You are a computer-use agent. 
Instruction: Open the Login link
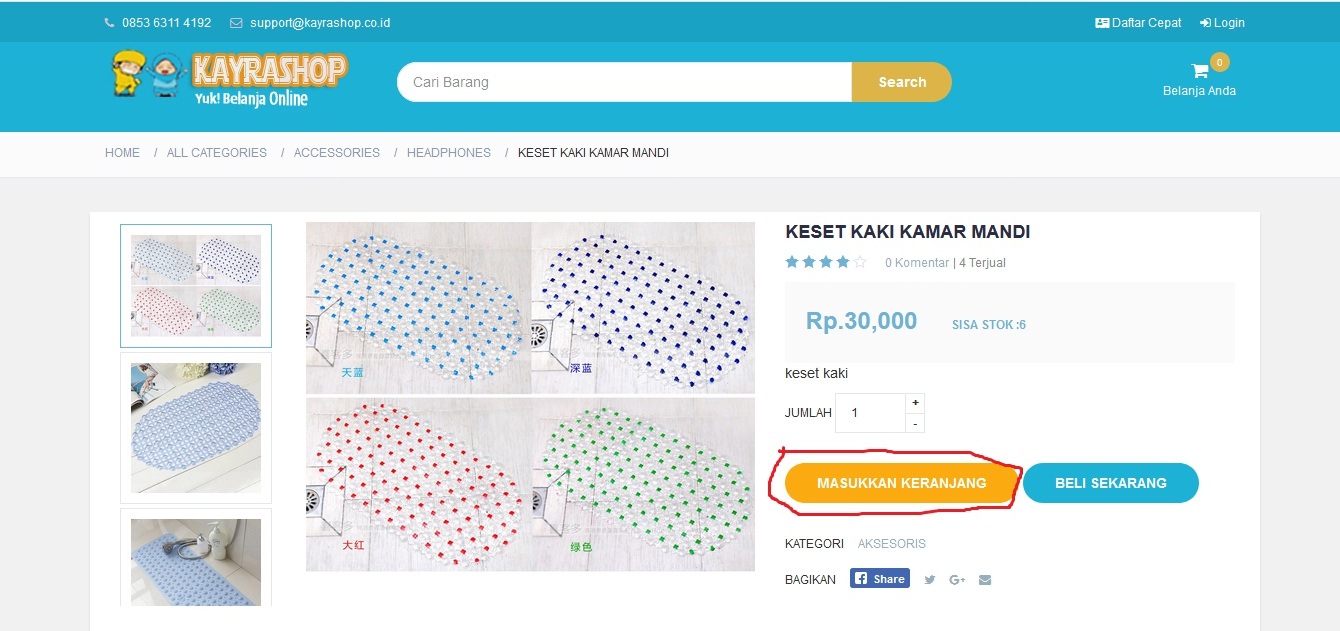click(1222, 23)
